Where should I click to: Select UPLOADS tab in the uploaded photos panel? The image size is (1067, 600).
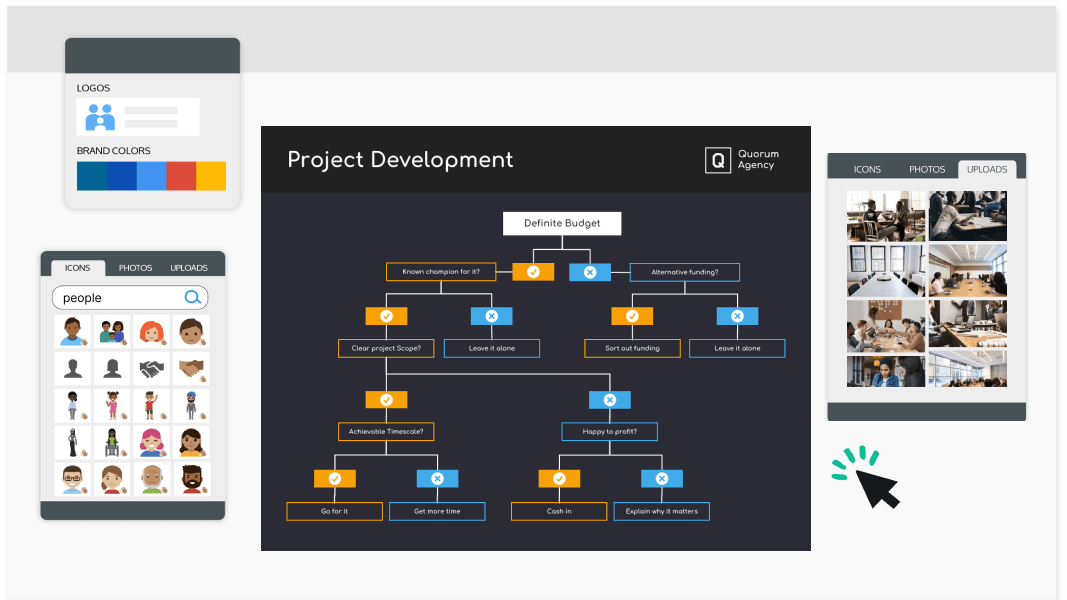[x=987, y=169]
